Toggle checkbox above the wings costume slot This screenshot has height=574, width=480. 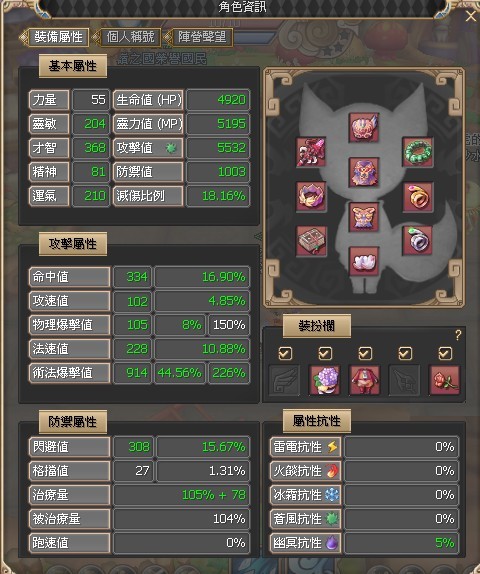click(x=285, y=353)
